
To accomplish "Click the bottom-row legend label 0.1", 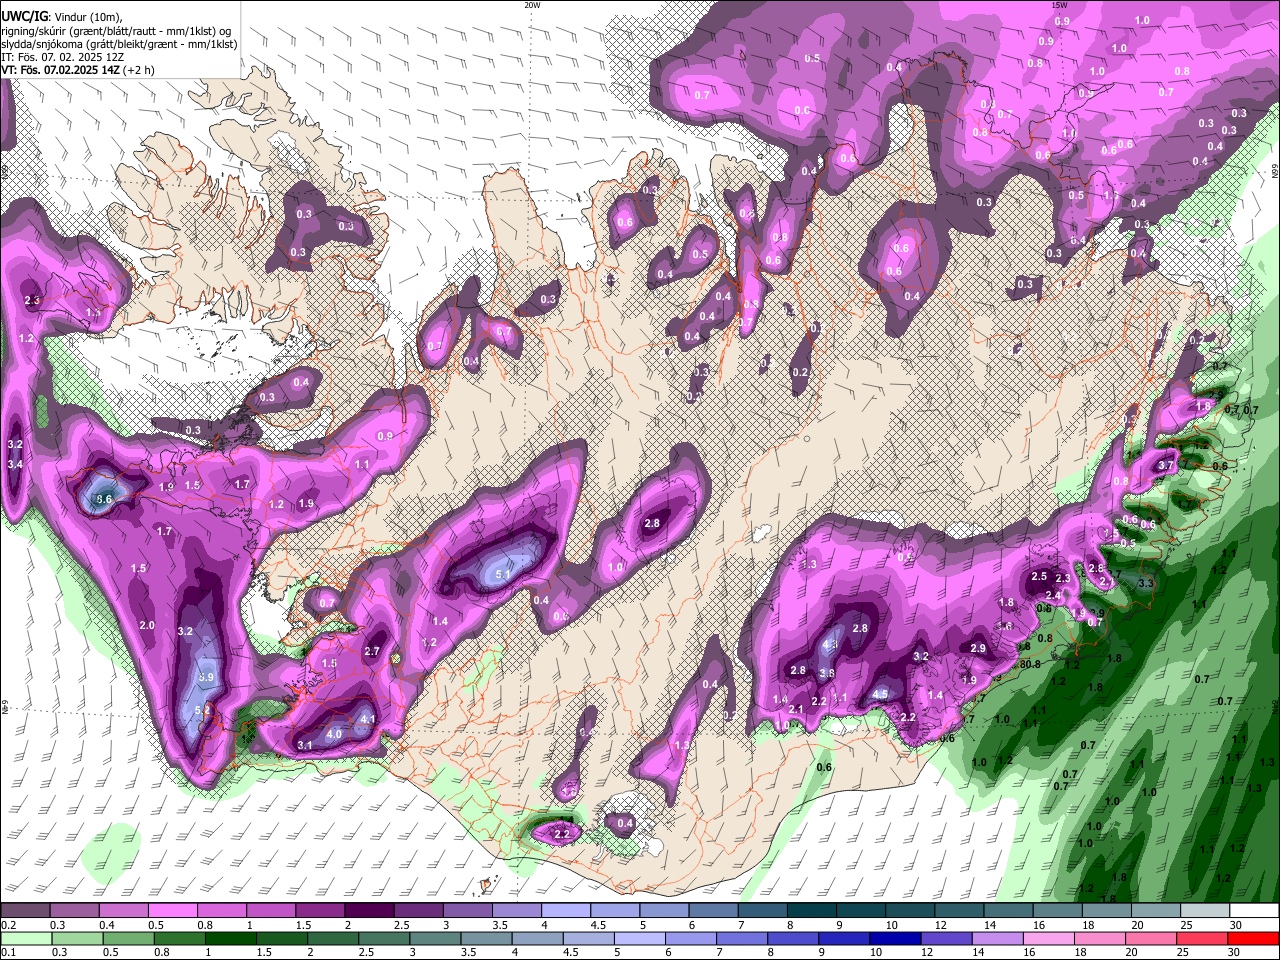I will (x=8, y=953).
